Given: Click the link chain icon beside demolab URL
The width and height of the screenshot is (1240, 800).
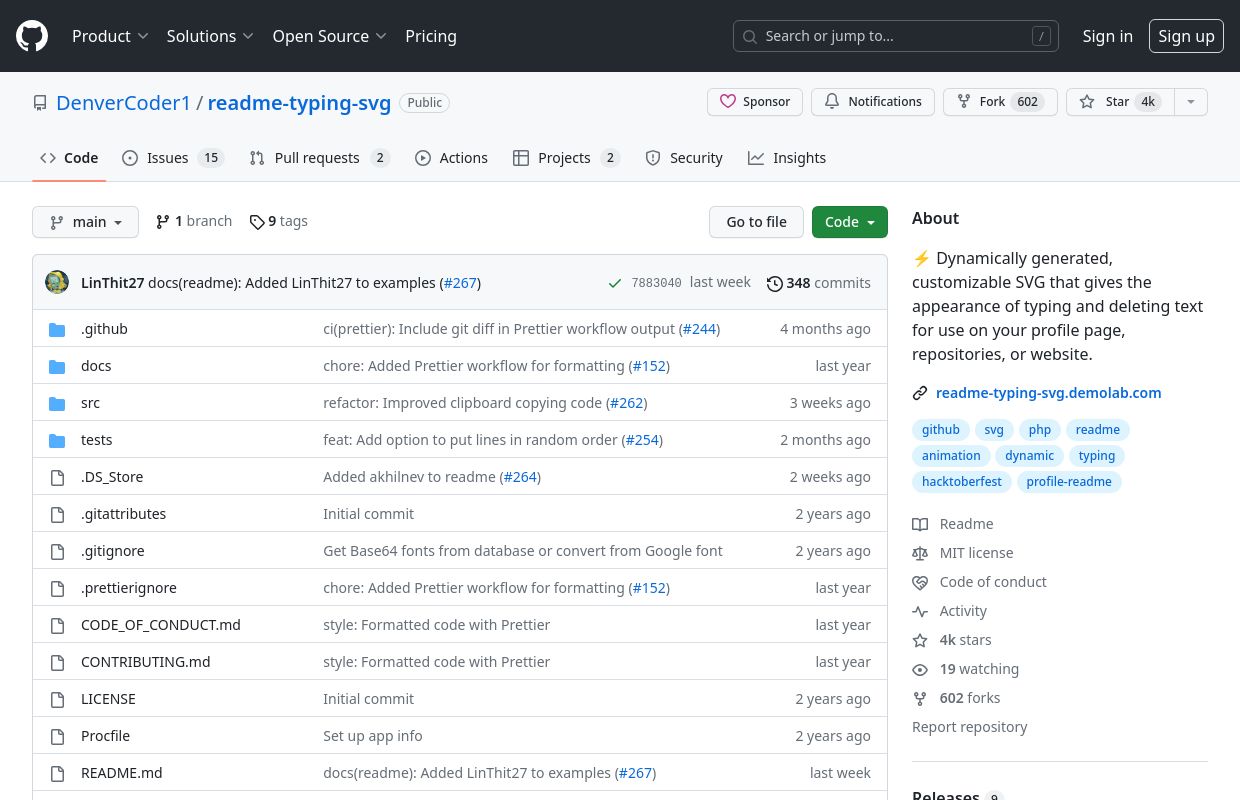Looking at the screenshot, I should click(x=920, y=393).
